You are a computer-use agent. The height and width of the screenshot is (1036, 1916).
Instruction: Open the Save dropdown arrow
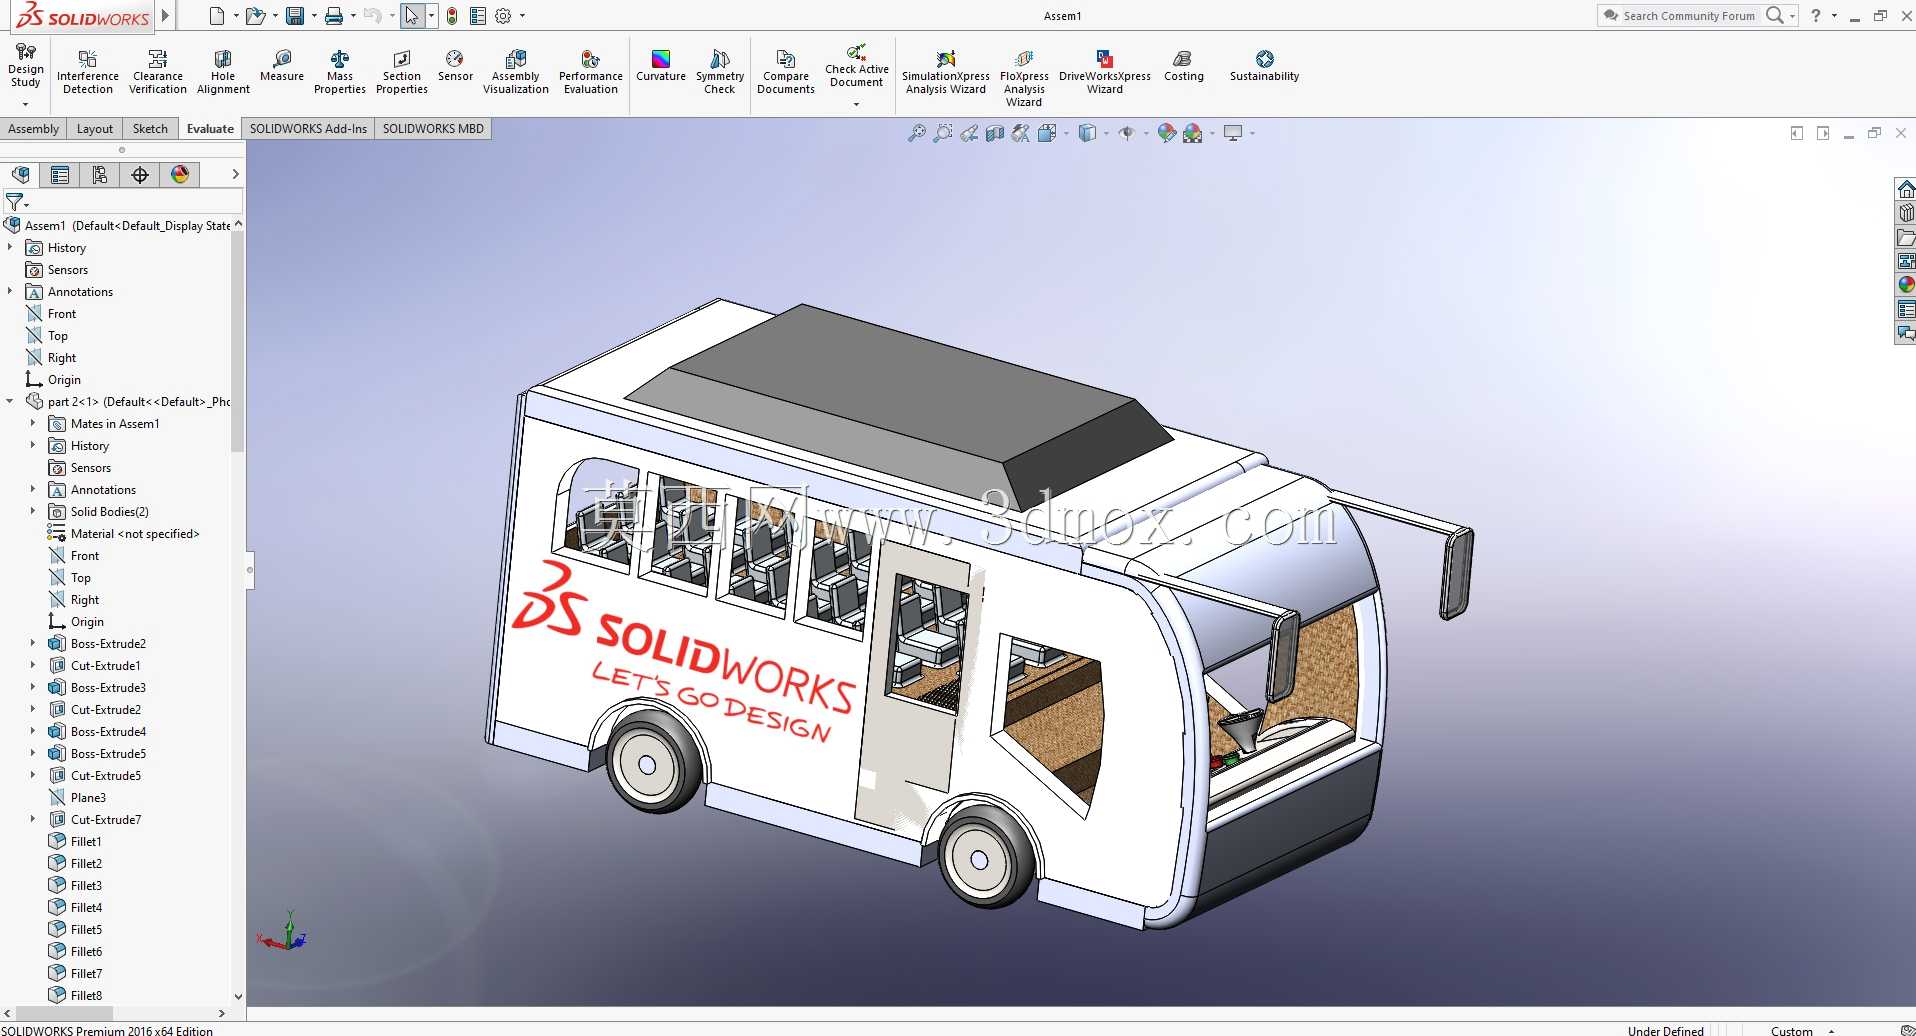(x=314, y=16)
